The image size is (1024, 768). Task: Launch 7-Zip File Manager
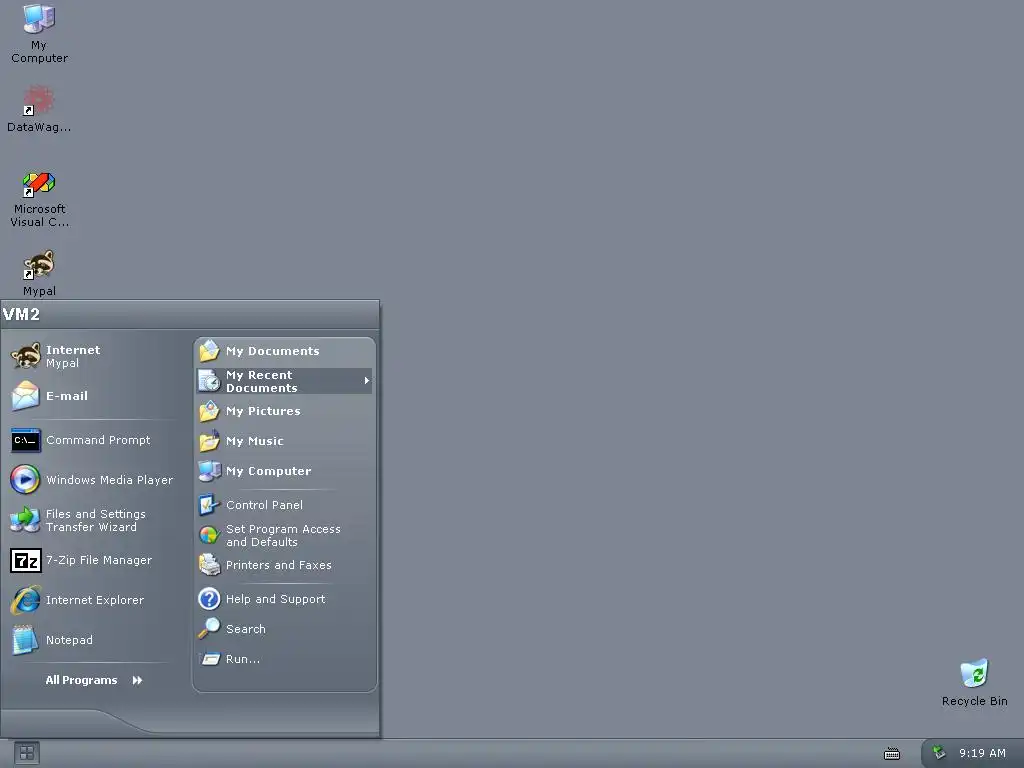pos(93,560)
